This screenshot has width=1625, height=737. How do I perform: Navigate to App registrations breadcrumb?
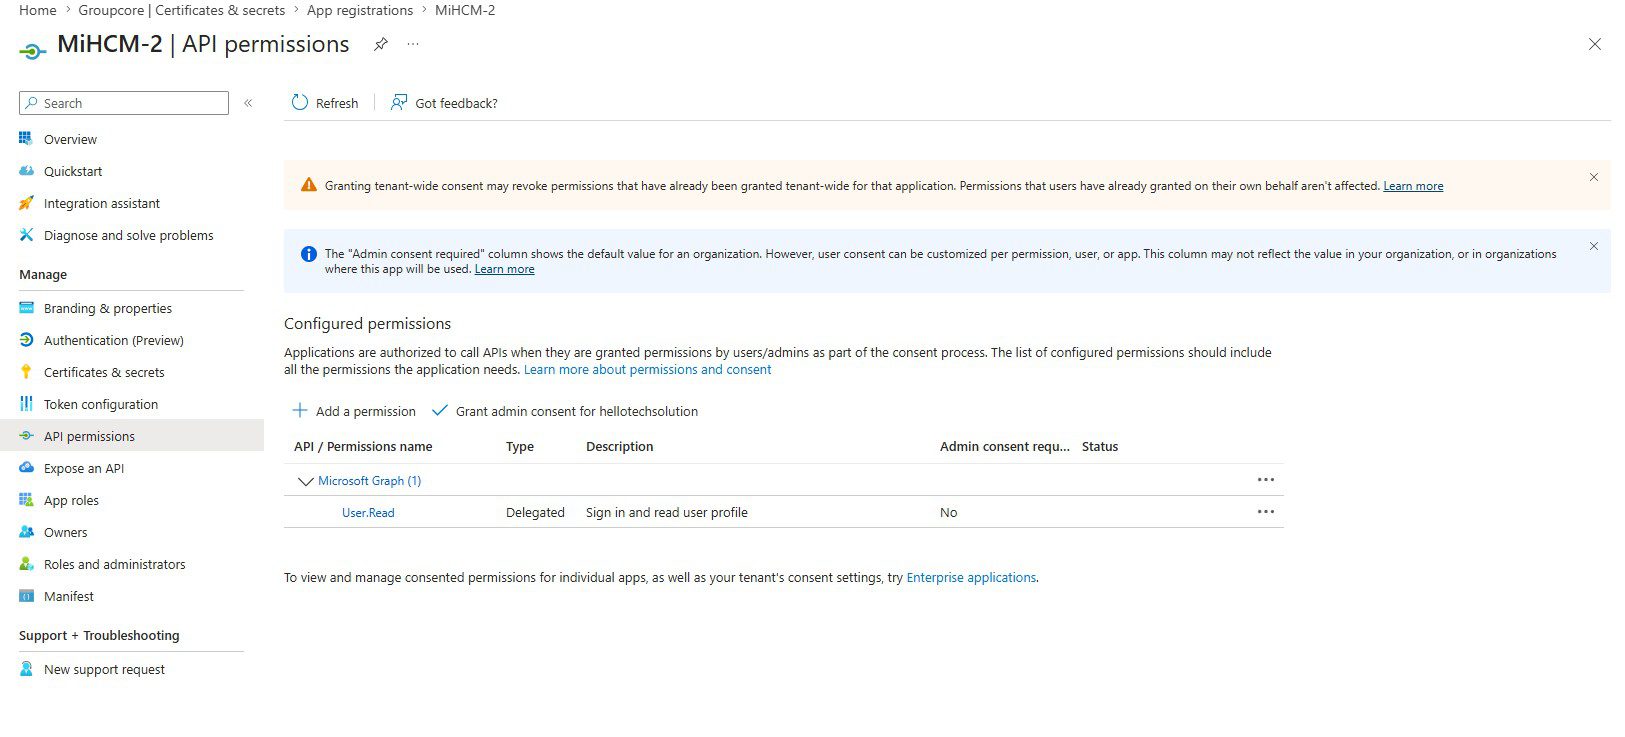[x=360, y=10]
